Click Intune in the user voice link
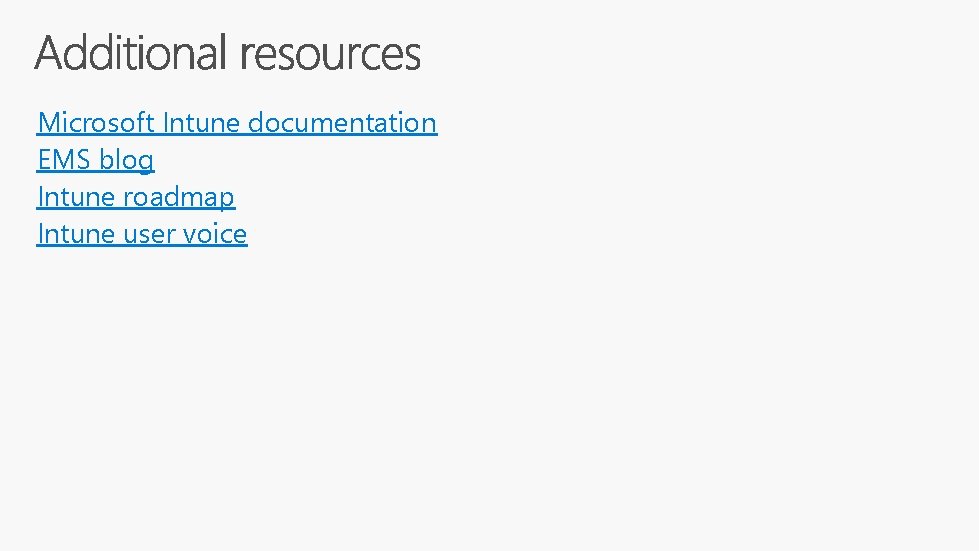 76,234
